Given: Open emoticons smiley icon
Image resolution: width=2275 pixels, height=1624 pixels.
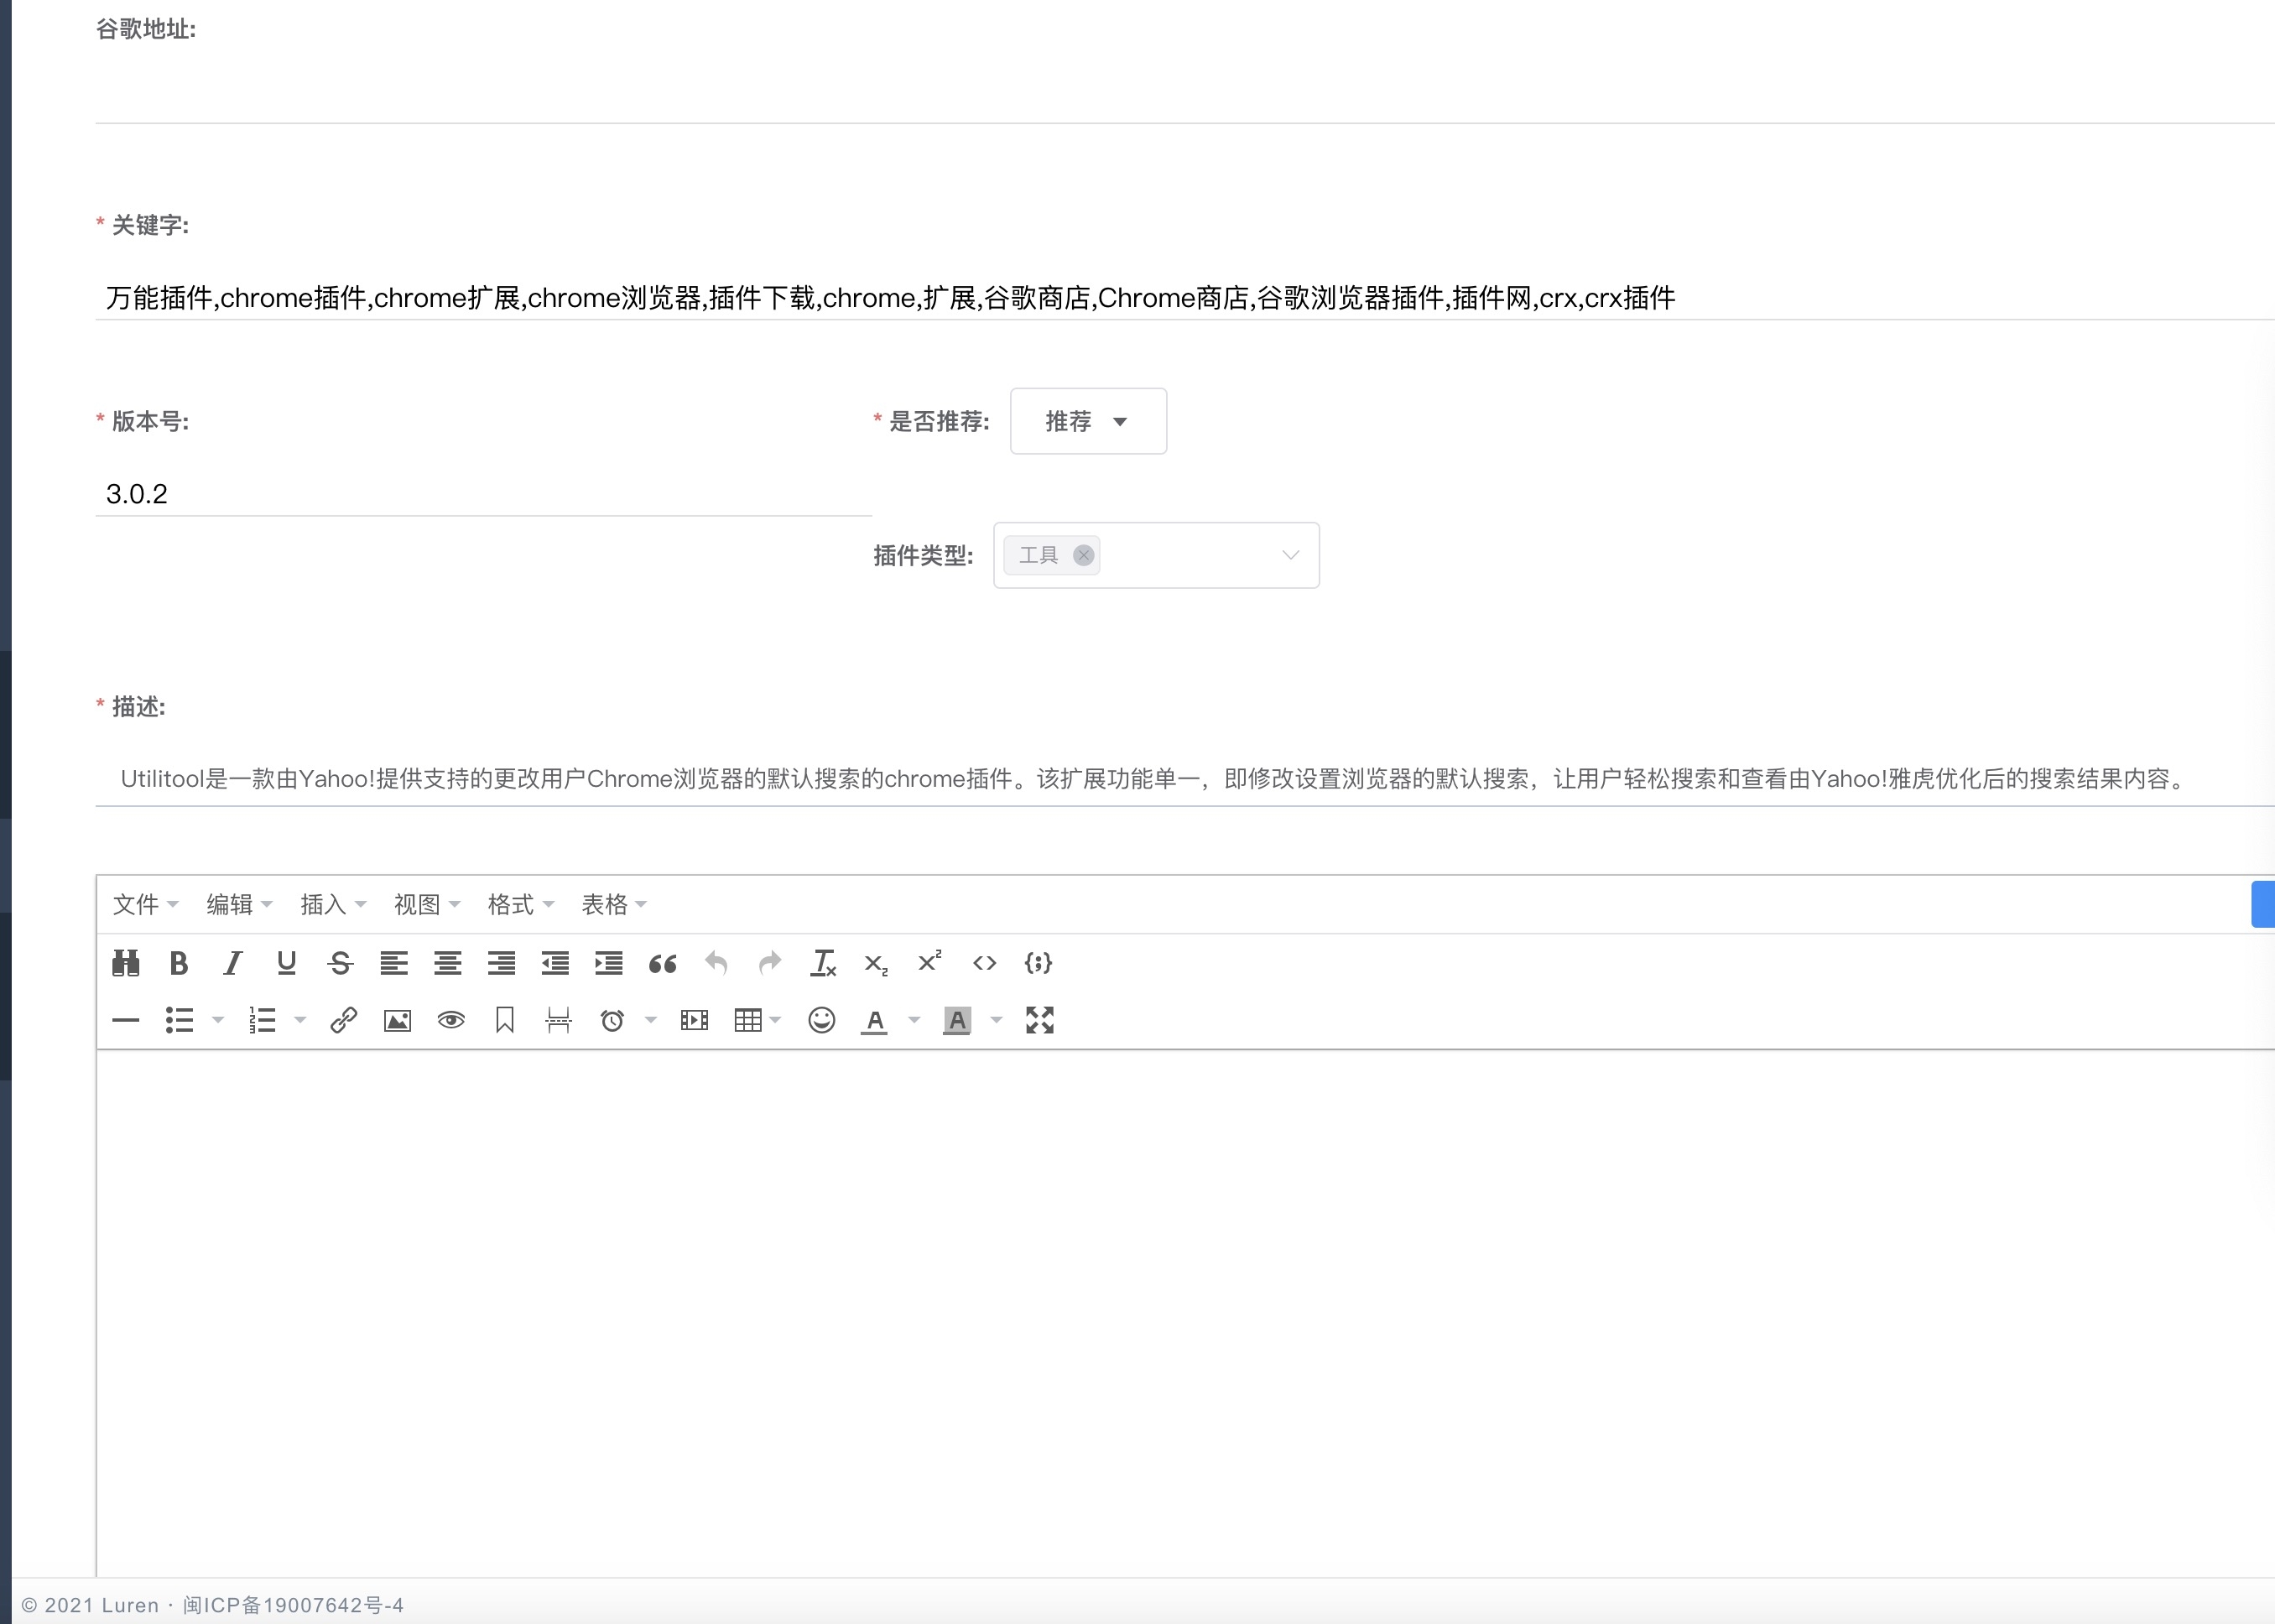Looking at the screenshot, I should 822,1020.
